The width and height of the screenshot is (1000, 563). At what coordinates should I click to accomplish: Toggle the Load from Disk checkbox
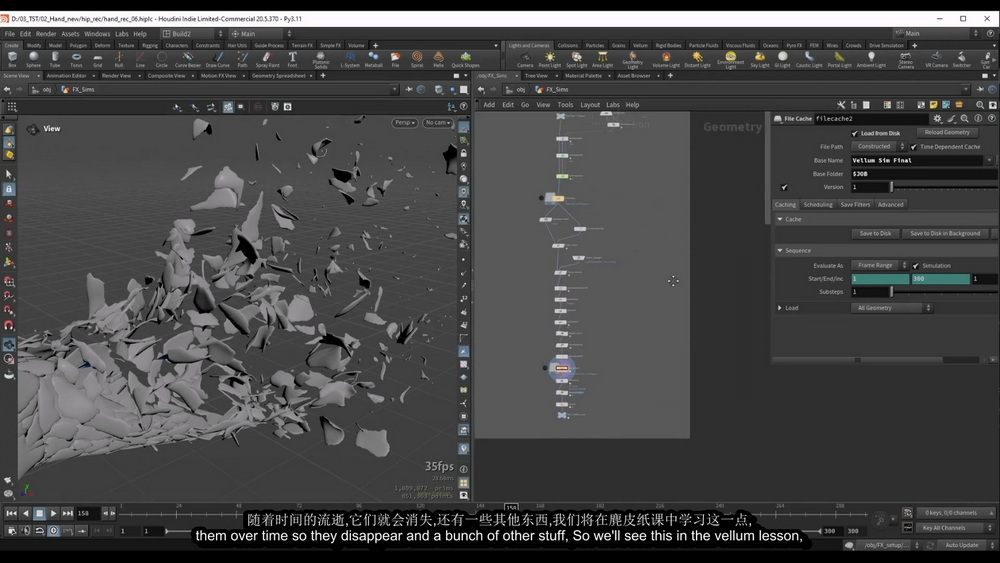pos(855,133)
